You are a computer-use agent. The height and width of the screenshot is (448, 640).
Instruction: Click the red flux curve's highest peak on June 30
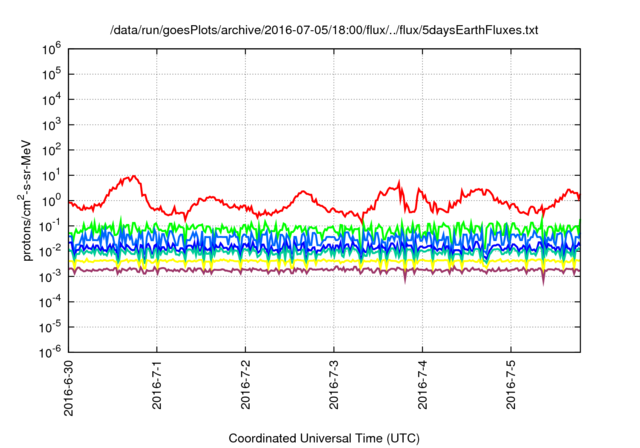pos(133,176)
